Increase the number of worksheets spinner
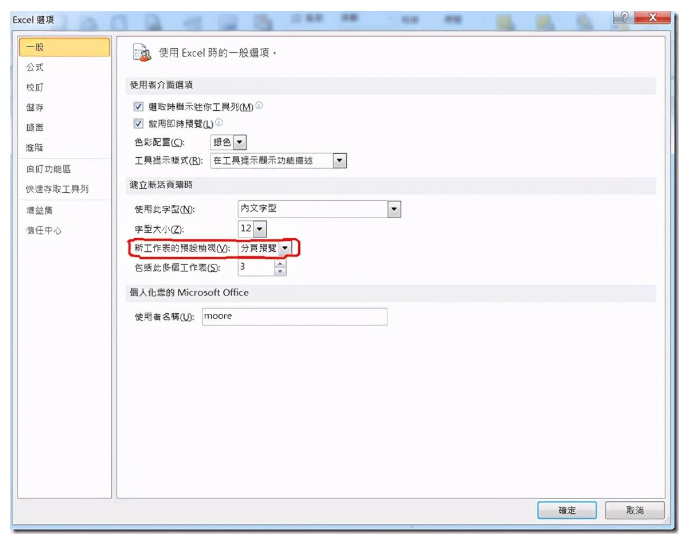Screen dimensions: 690x543 pyautogui.click(x=280, y=264)
